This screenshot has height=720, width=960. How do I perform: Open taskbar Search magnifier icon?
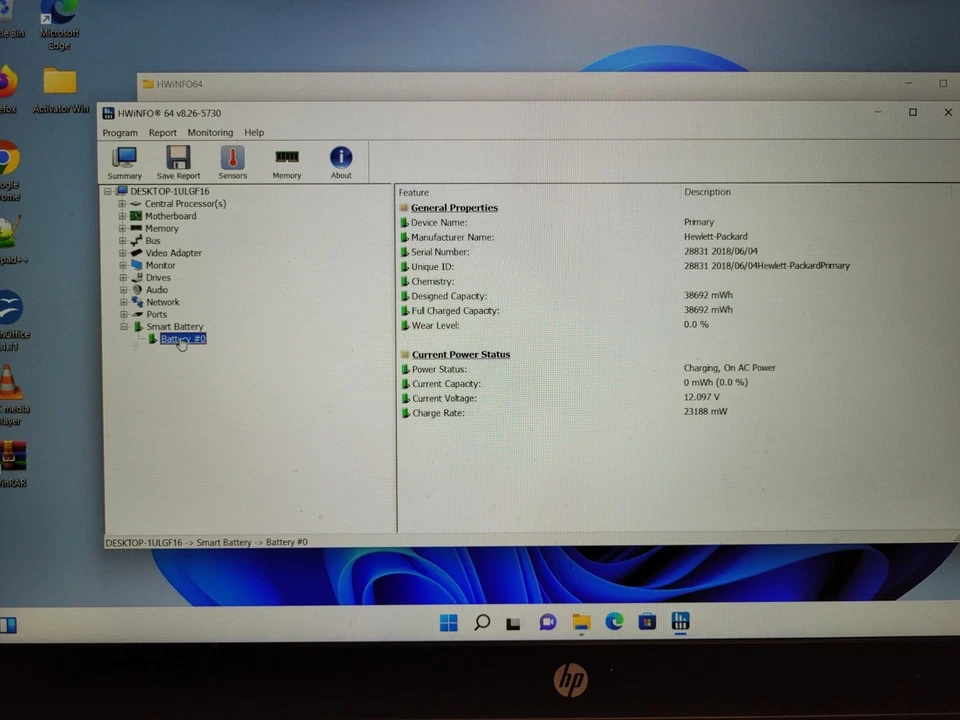coord(482,623)
